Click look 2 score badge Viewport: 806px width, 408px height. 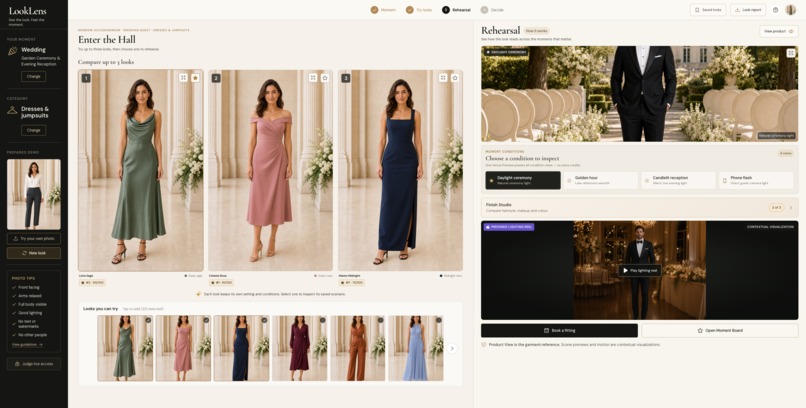(222, 283)
